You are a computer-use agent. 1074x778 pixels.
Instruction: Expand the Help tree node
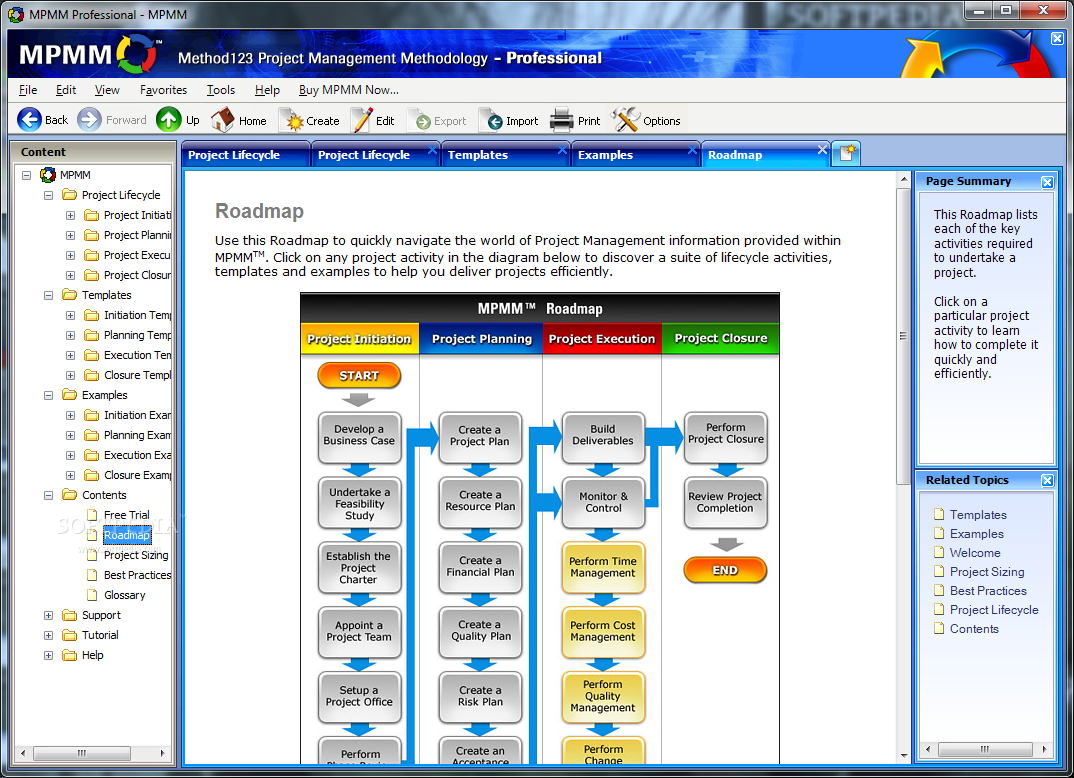pos(48,655)
